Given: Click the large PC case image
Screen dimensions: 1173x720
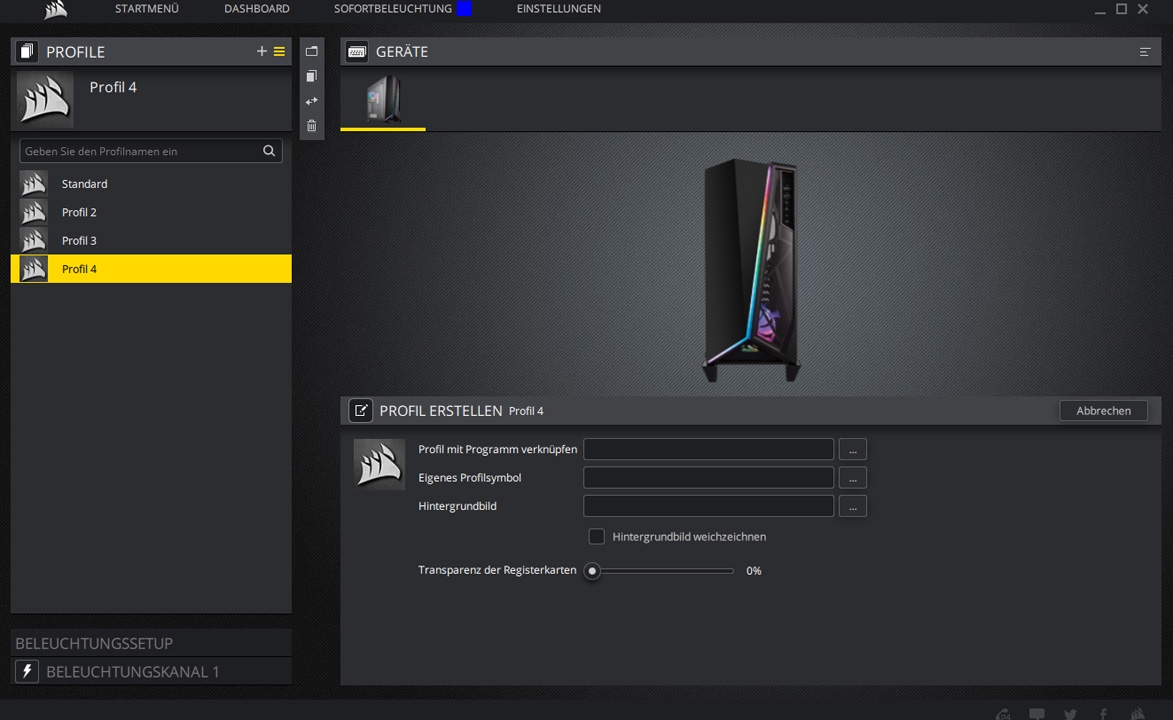Looking at the screenshot, I should tap(751, 269).
